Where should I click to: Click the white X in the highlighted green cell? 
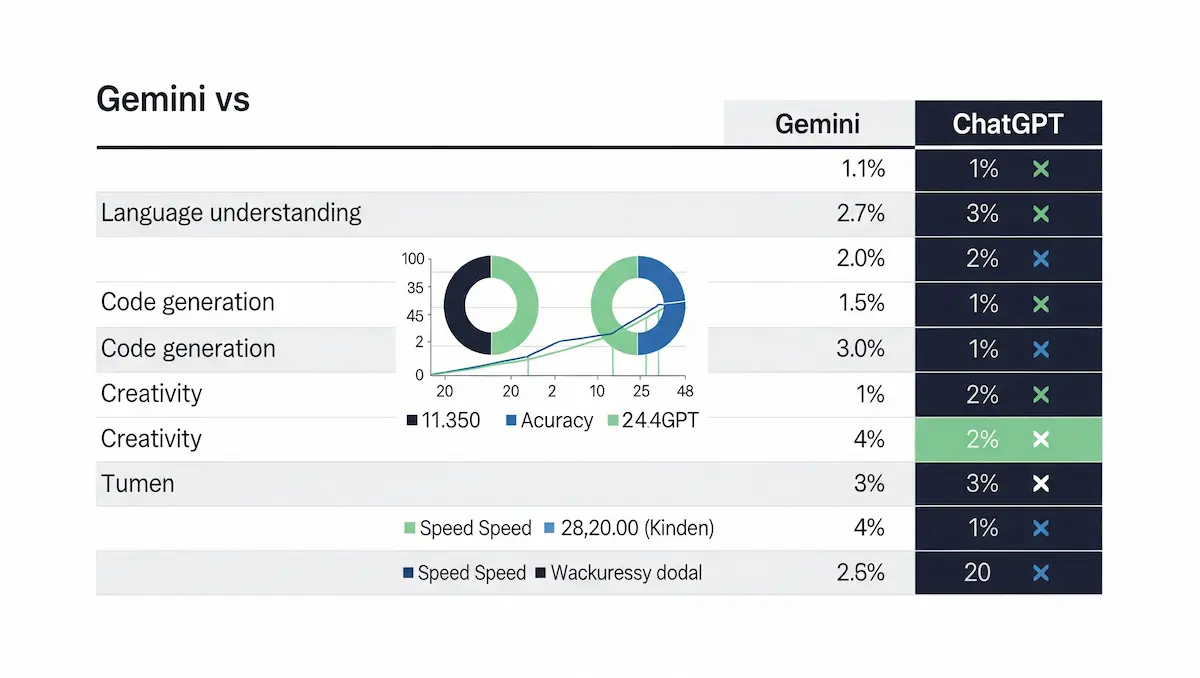point(1041,439)
